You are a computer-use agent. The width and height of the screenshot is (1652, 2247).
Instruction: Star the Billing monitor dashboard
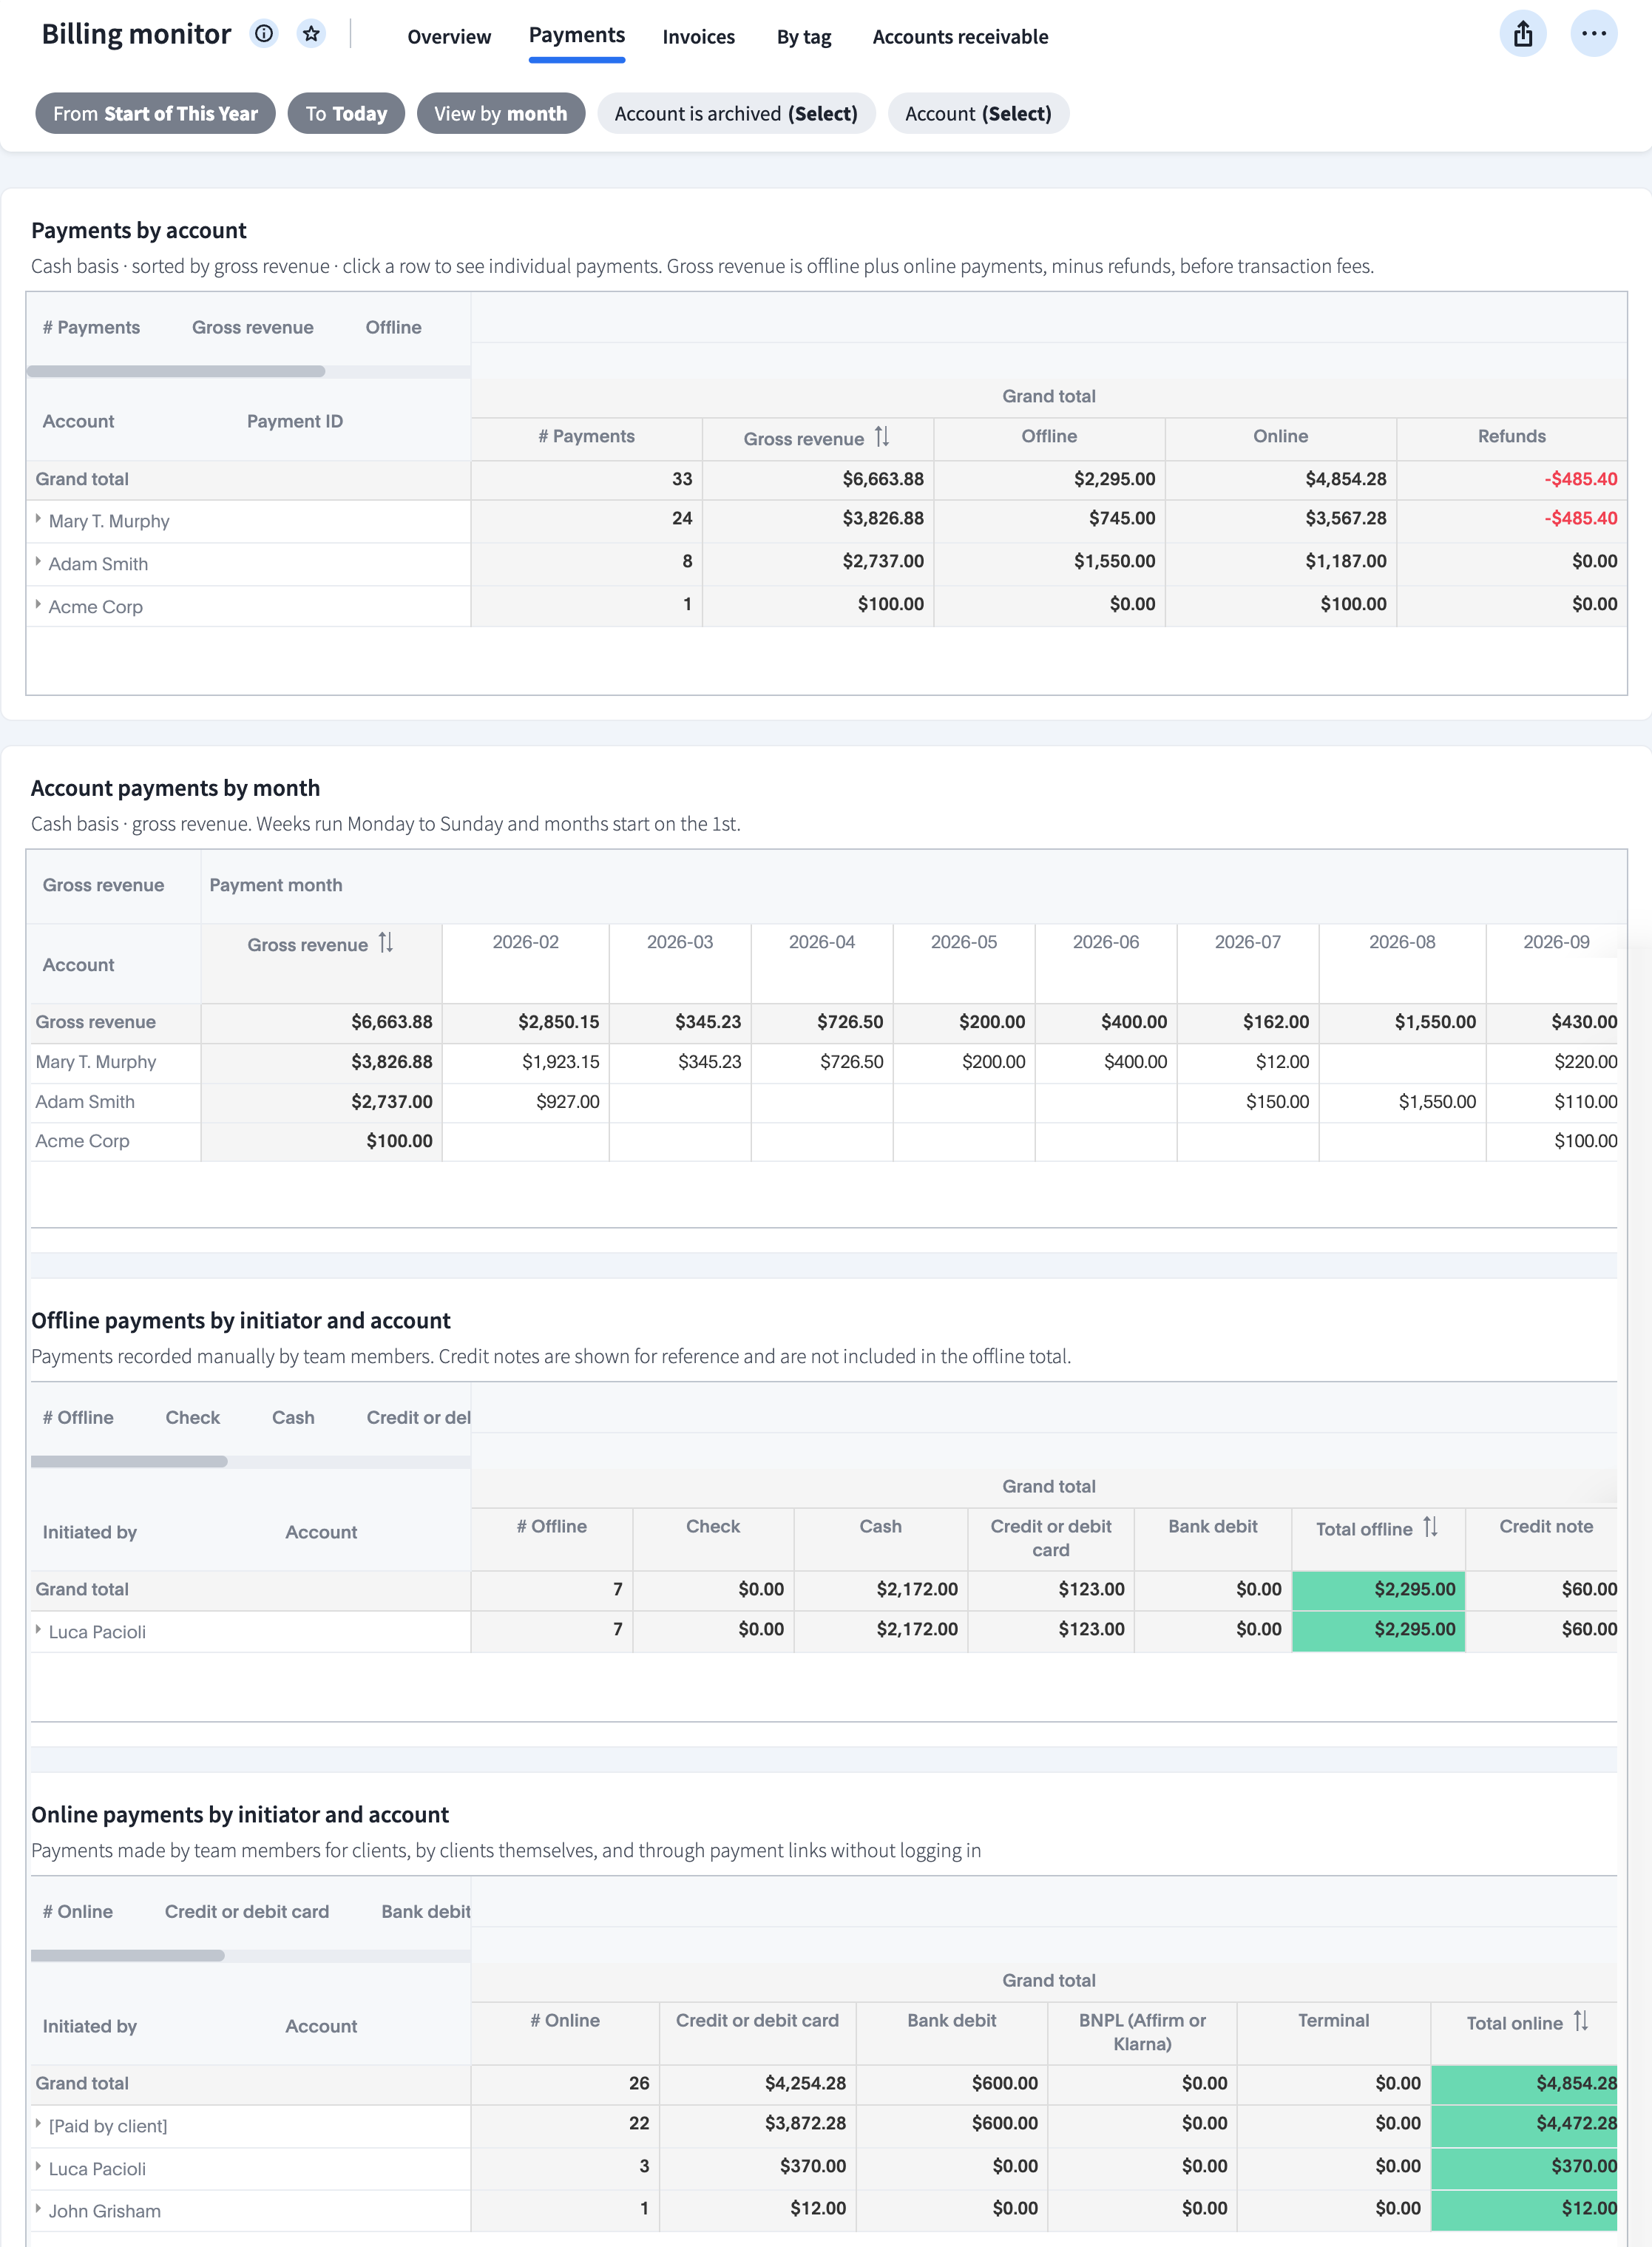(x=312, y=34)
